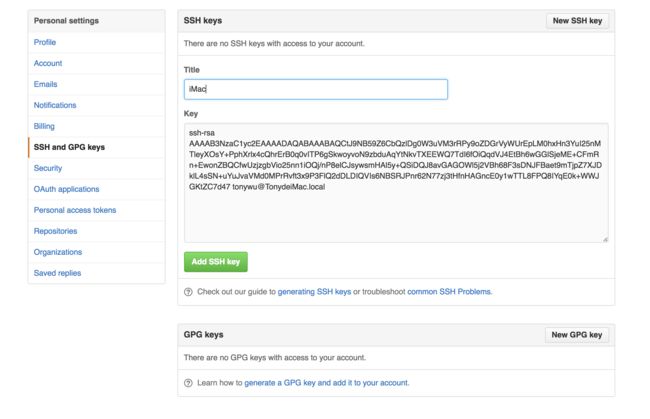Click the New GPG key button

click(x=577, y=335)
